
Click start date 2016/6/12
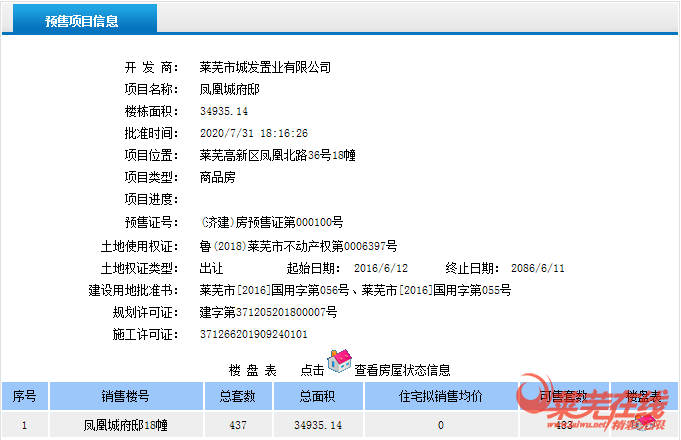(381, 268)
